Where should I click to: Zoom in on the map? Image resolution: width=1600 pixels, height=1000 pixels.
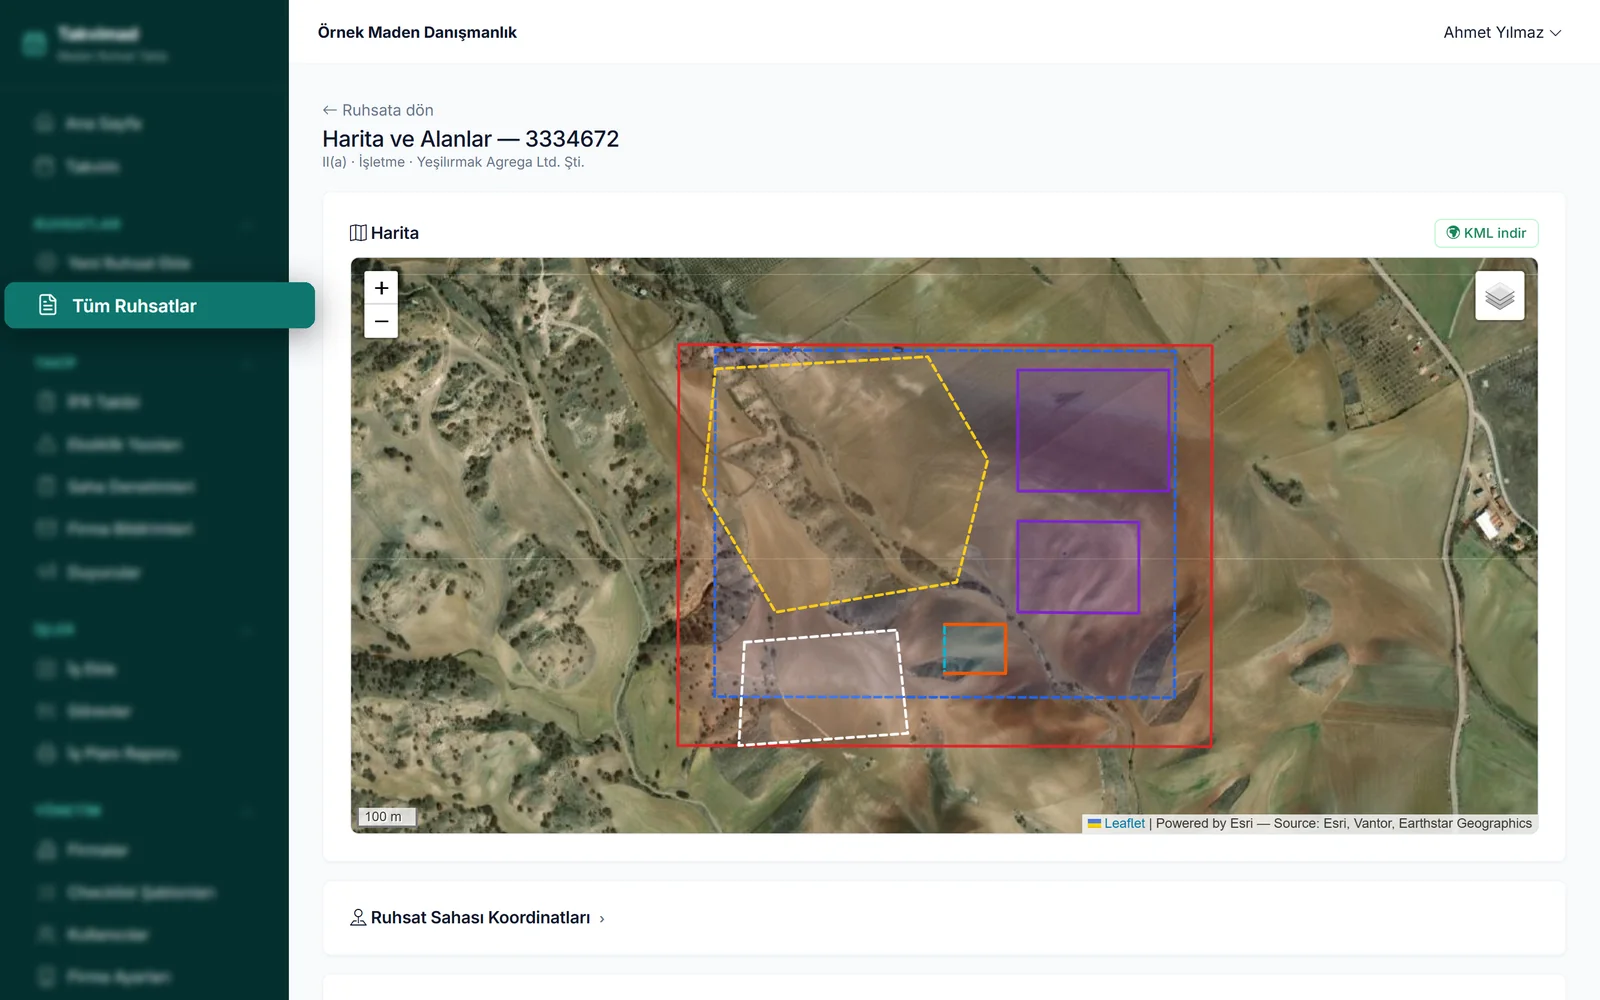pos(381,288)
